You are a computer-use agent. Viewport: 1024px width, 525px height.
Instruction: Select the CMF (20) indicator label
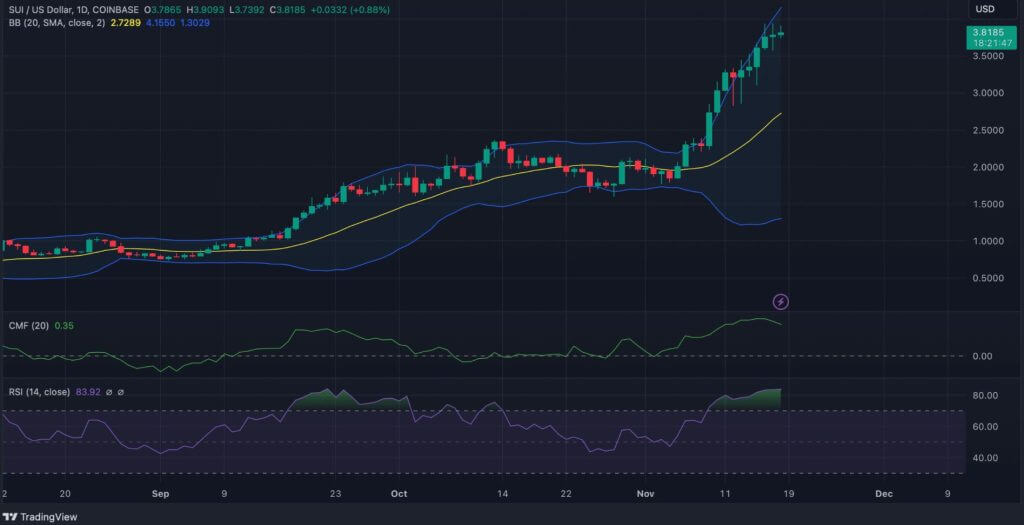[29, 325]
